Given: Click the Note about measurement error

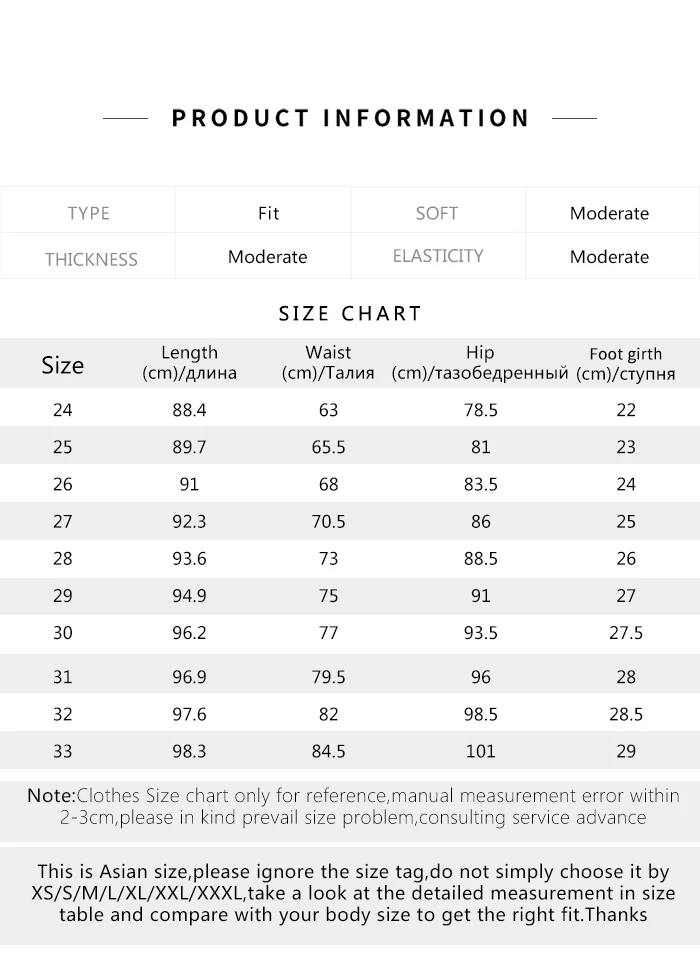Looking at the screenshot, I should coord(353,806).
